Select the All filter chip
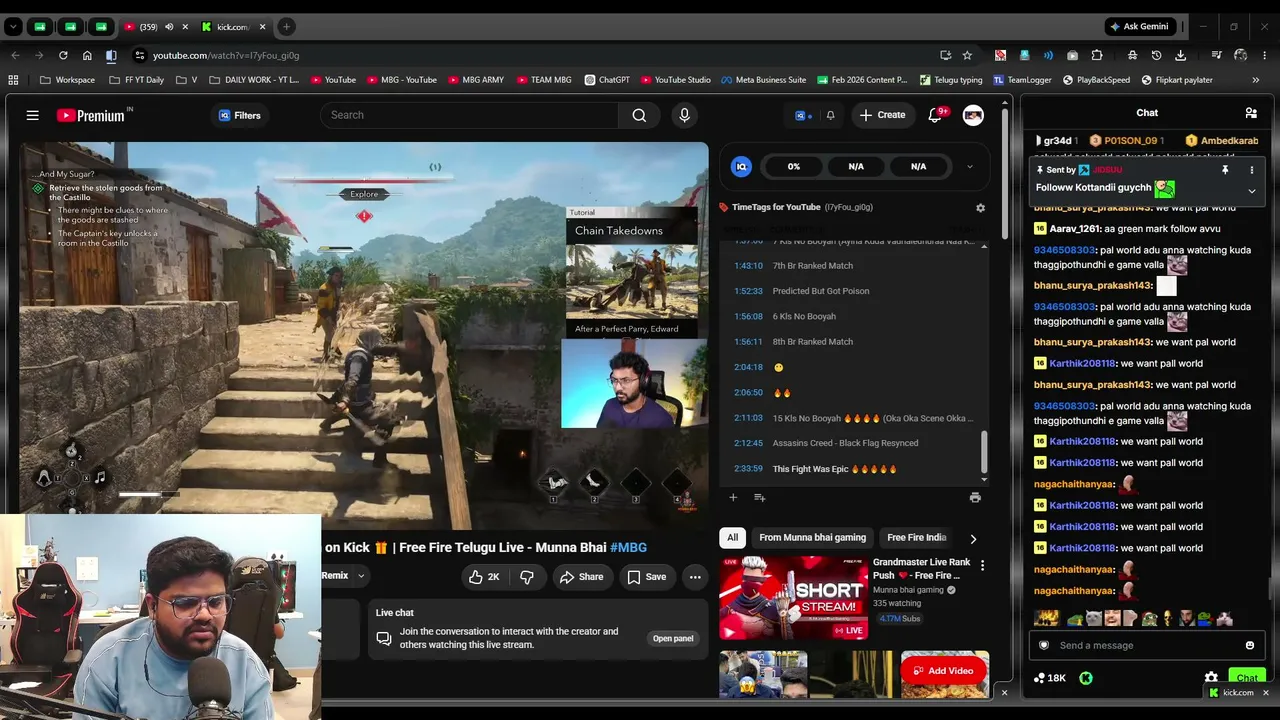This screenshot has width=1280, height=720. [x=732, y=538]
